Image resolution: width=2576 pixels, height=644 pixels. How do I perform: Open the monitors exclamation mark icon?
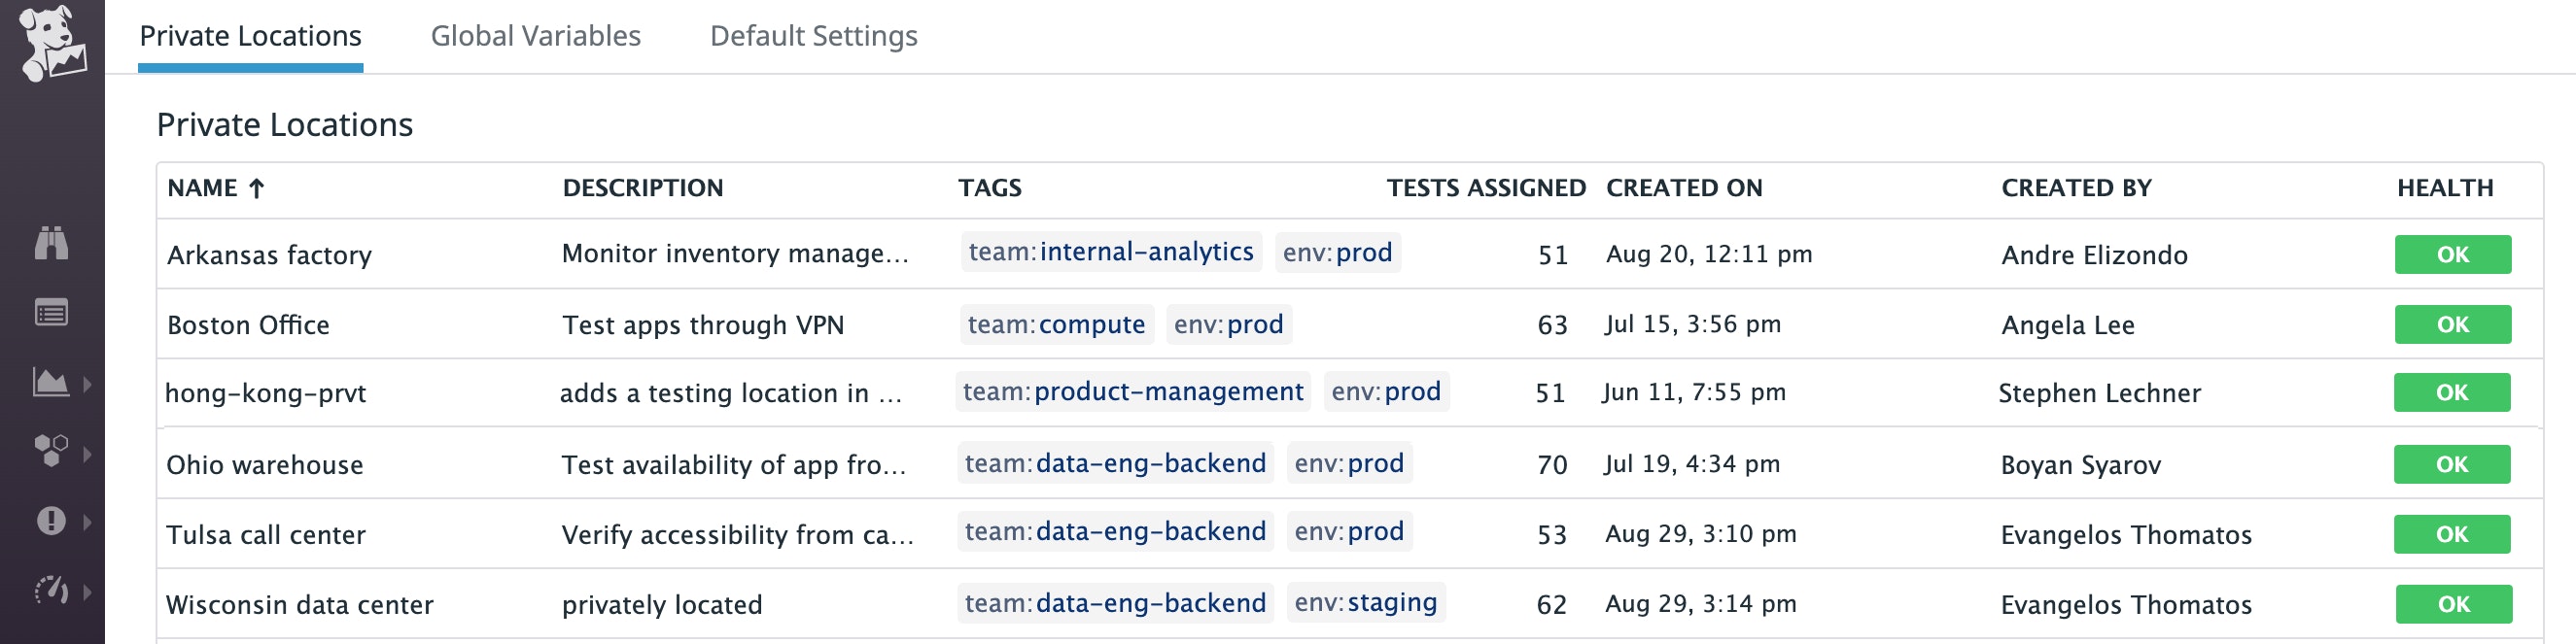click(x=51, y=521)
